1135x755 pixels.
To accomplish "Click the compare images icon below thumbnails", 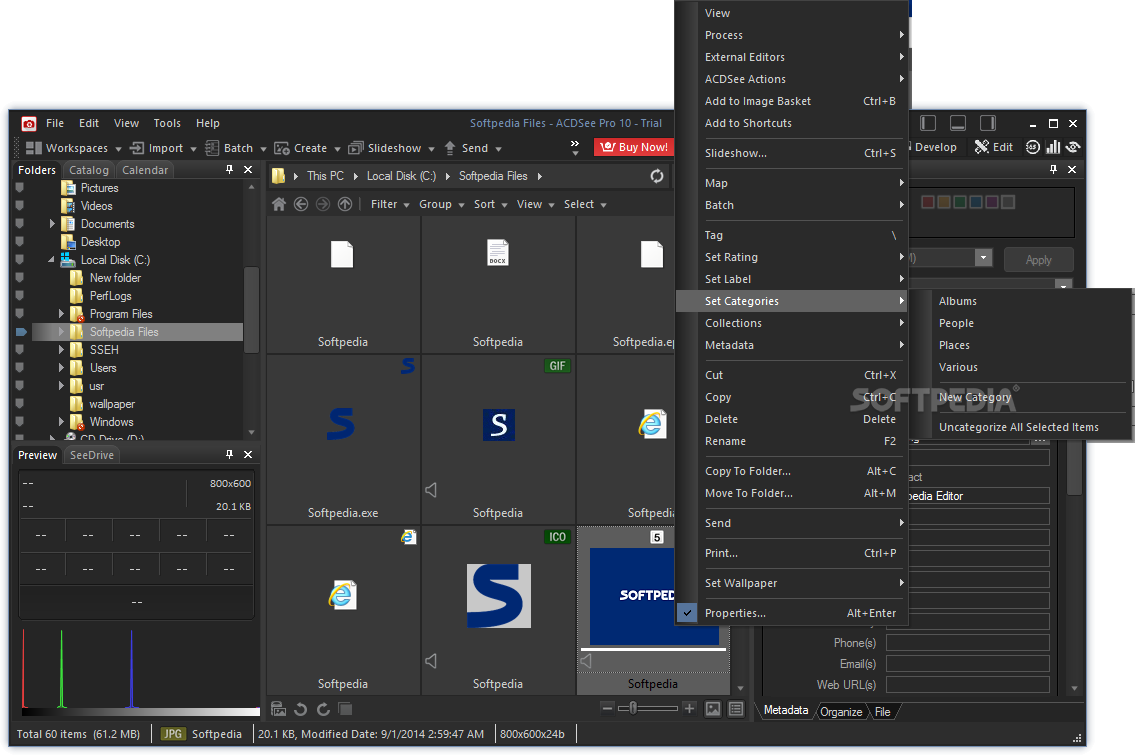I will click(345, 709).
